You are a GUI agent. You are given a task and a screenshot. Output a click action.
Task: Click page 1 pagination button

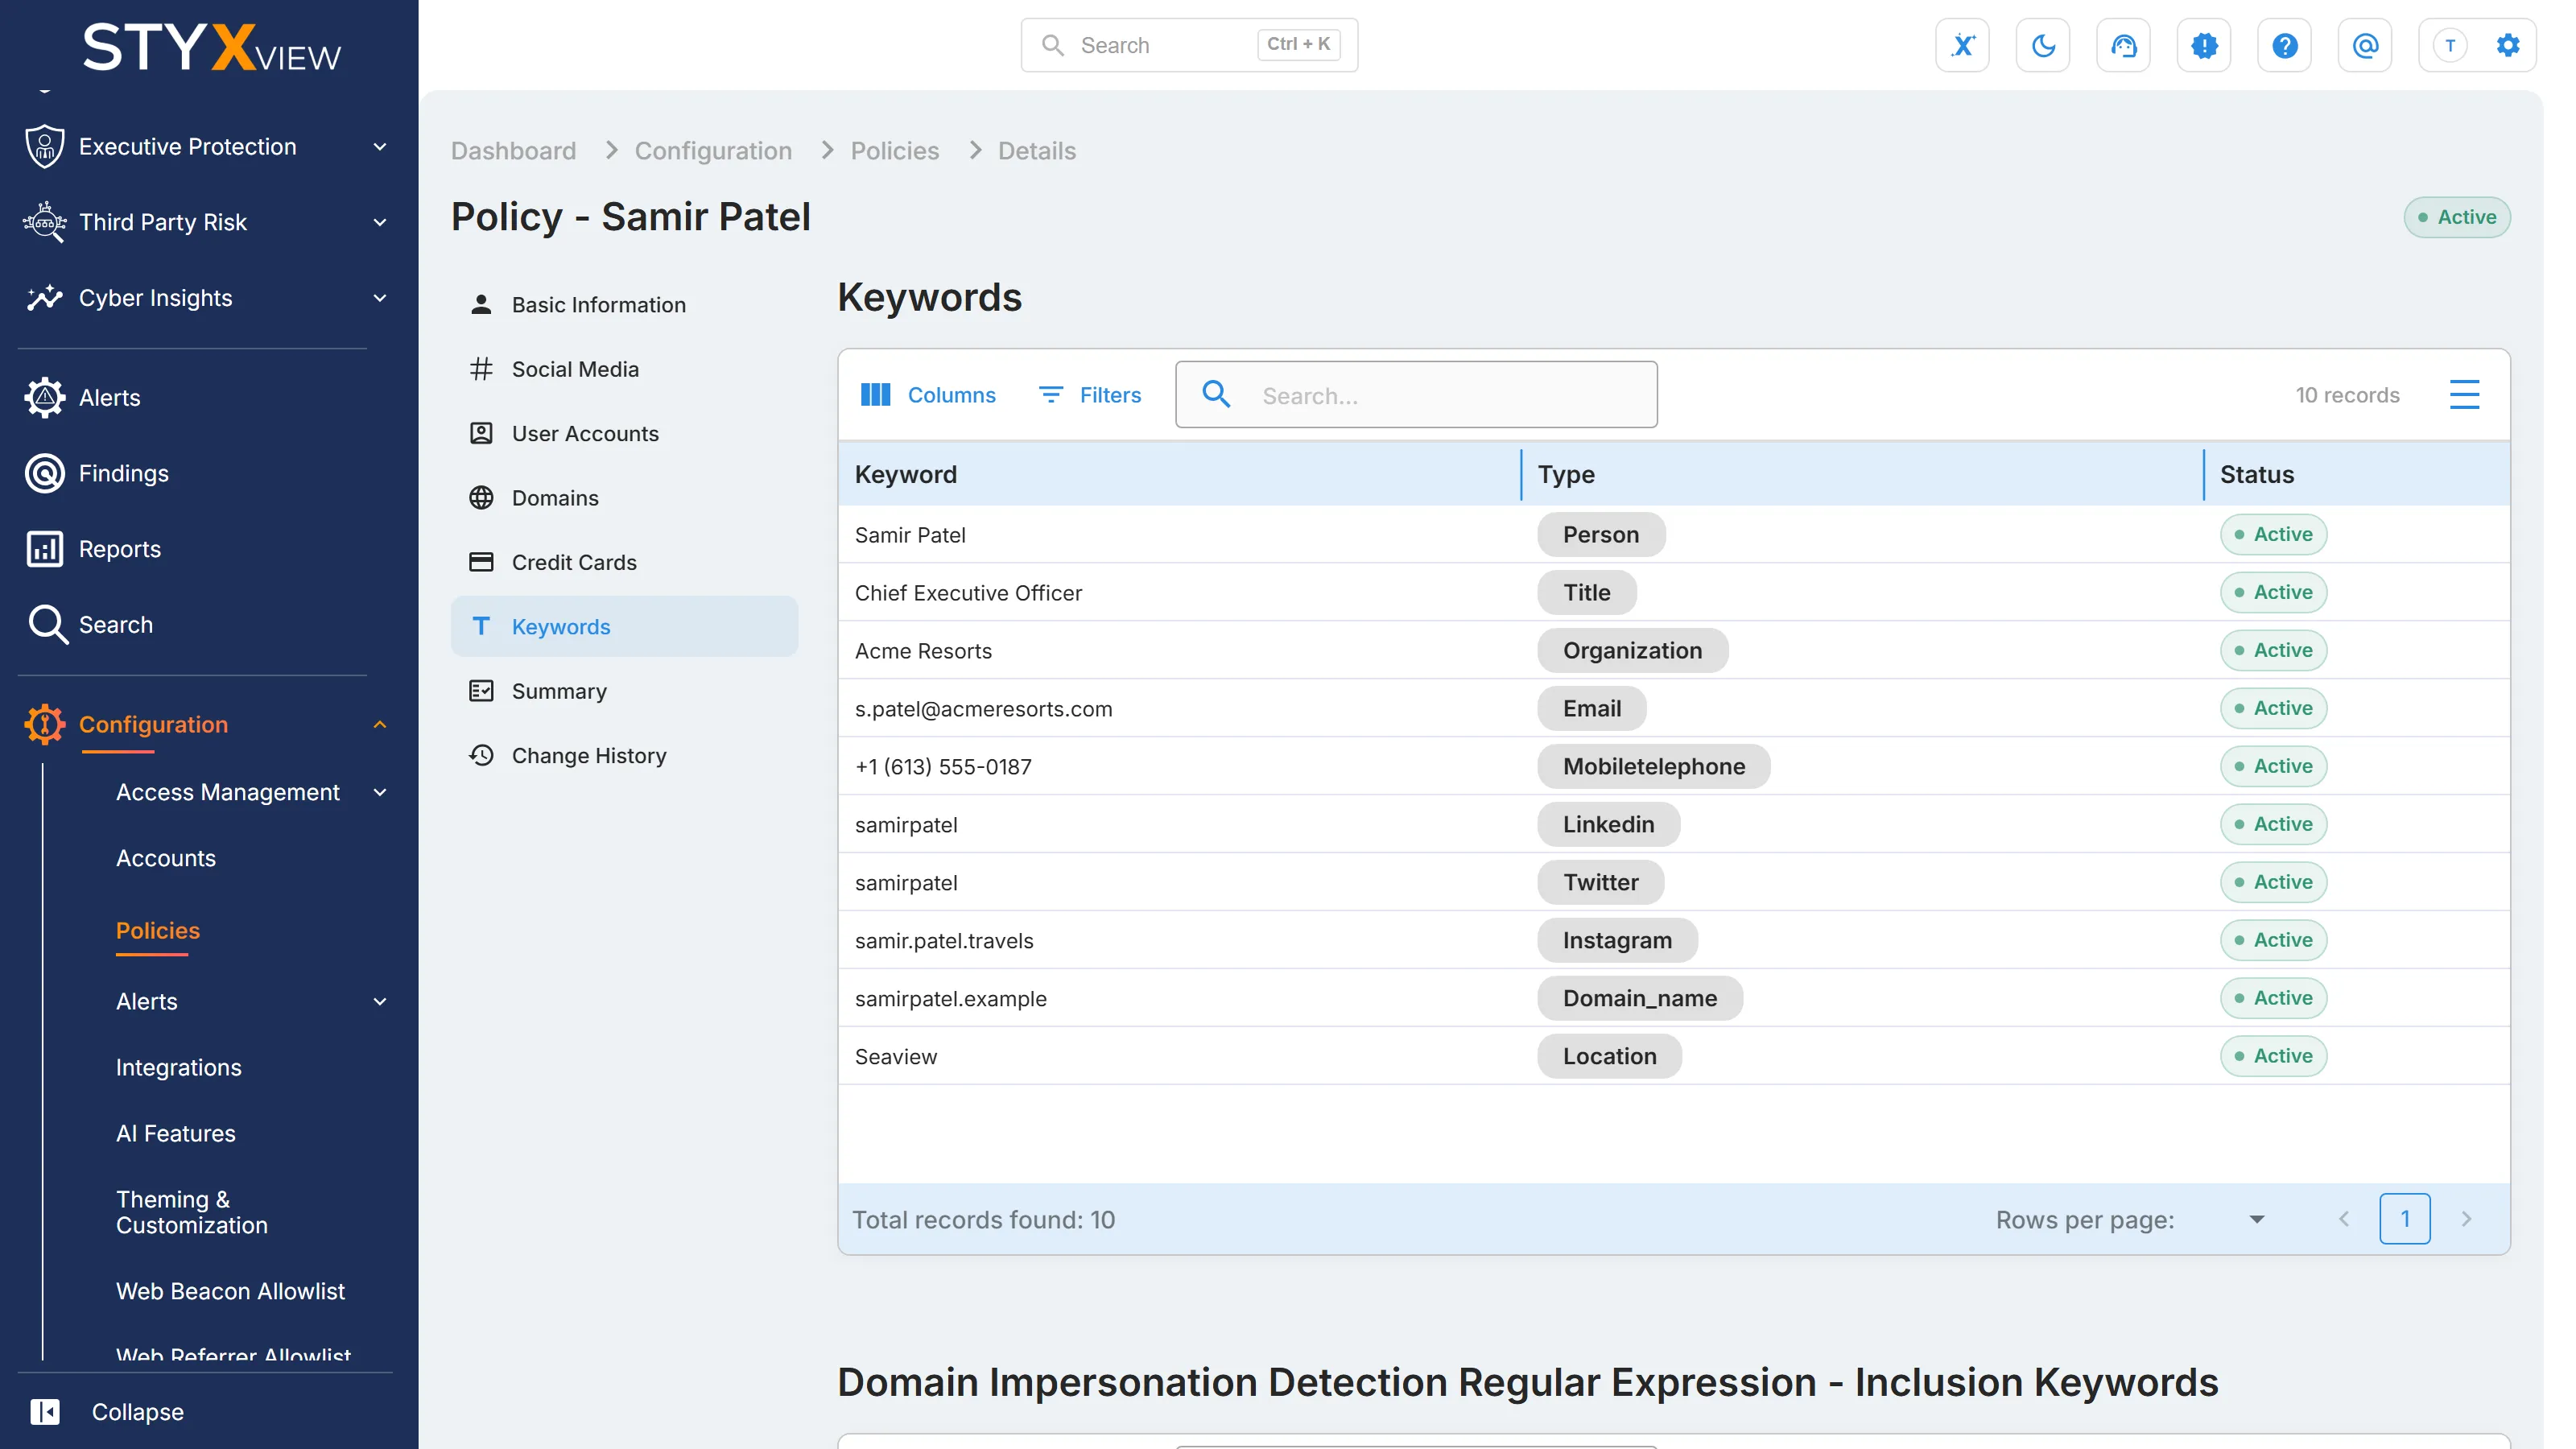(2405, 1219)
